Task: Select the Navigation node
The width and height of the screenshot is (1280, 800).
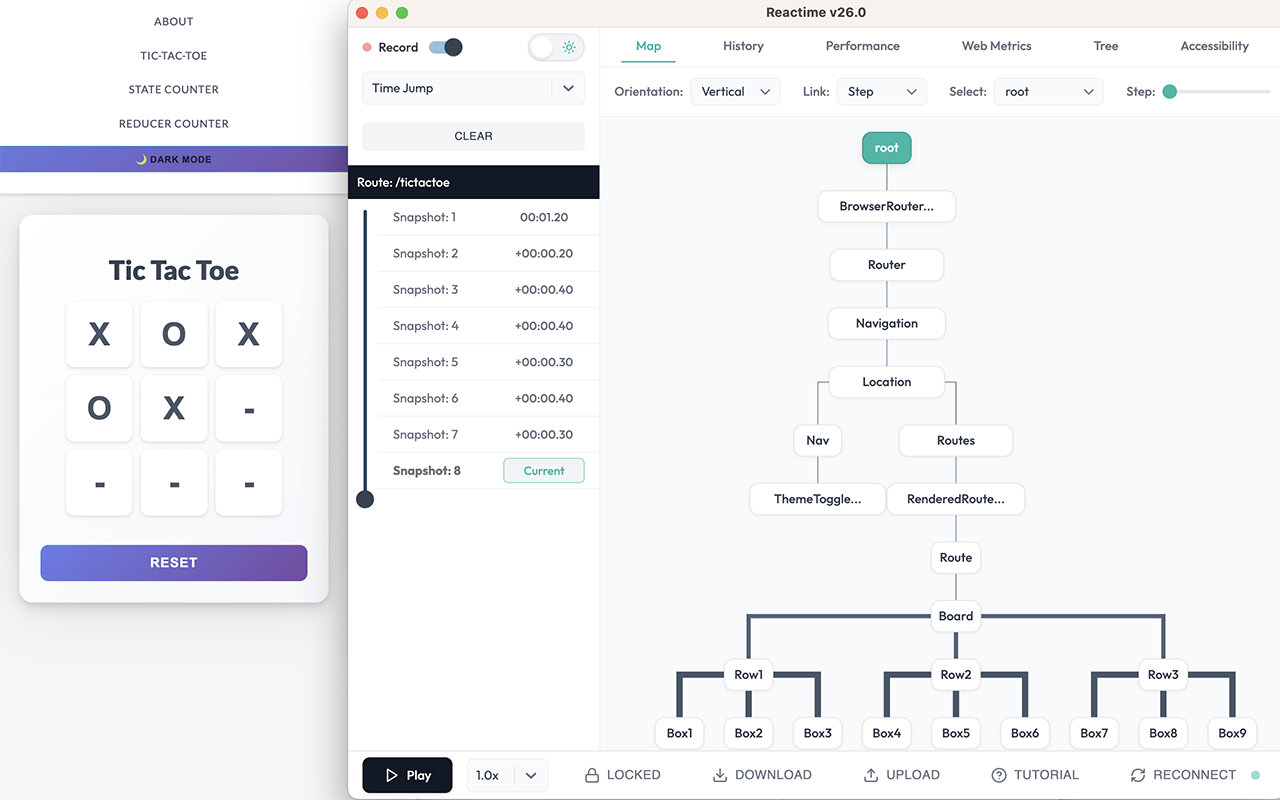Action: click(887, 324)
